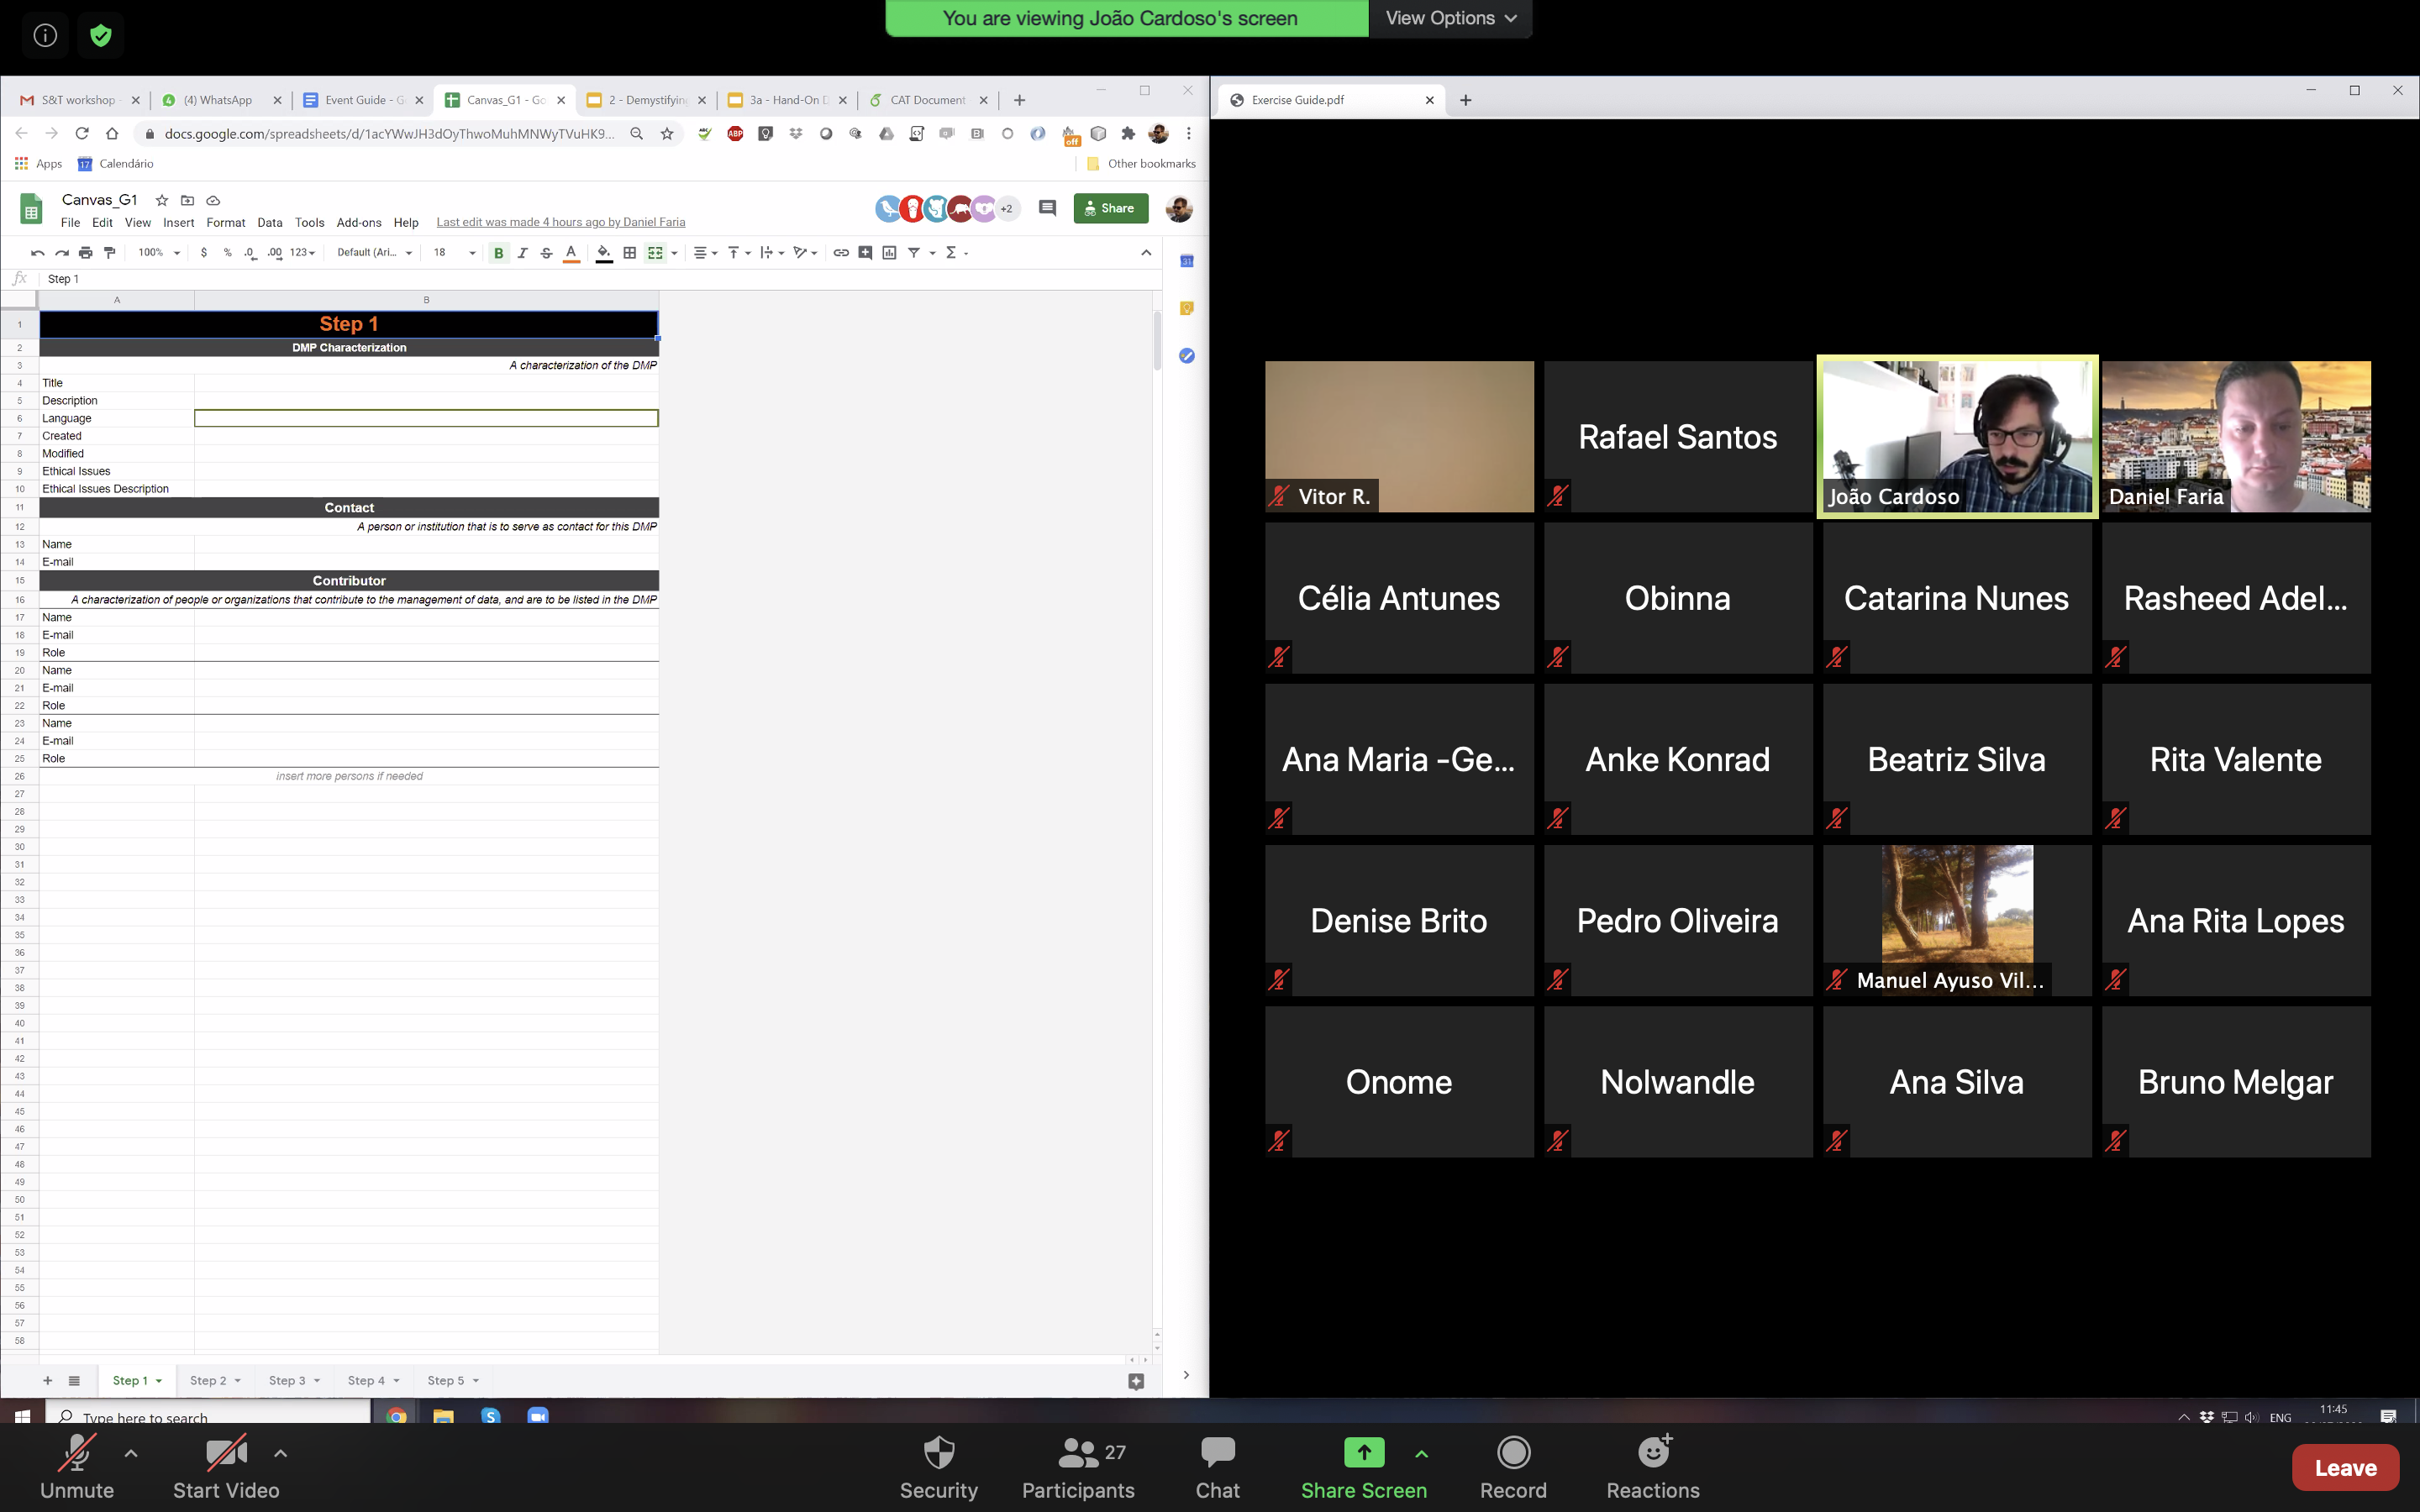This screenshot has width=2420, height=1512.
Task: Open the Calendar side panel icon
Action: 1187,261
